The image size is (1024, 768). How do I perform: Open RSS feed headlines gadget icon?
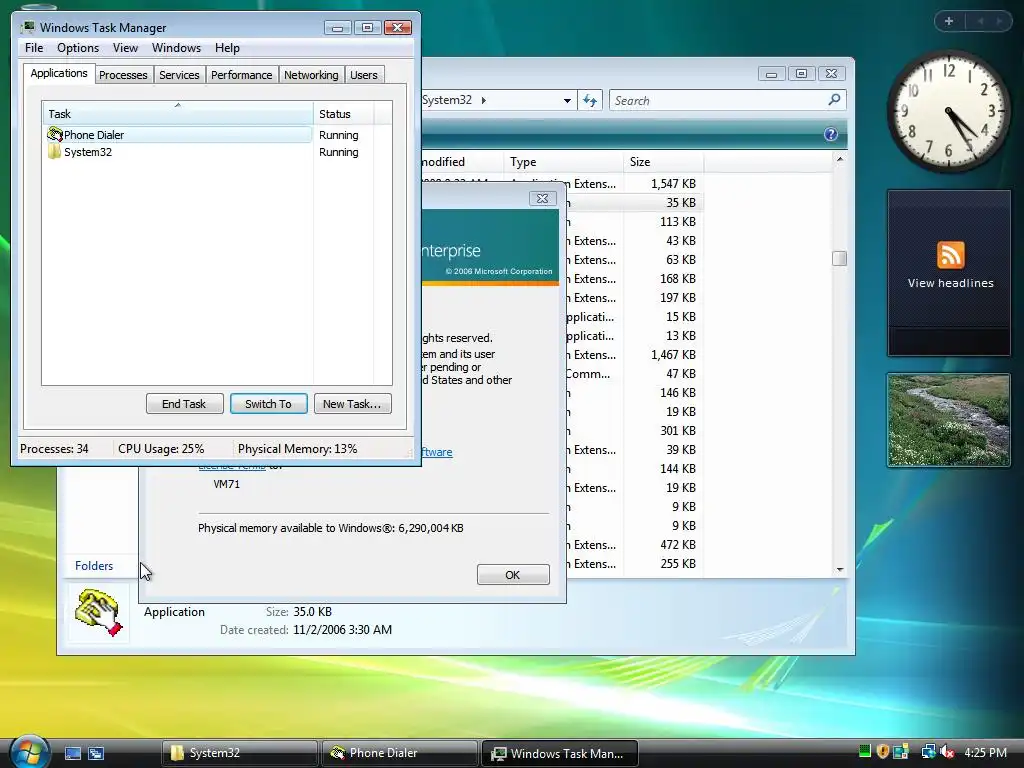[x=950, y=255]
